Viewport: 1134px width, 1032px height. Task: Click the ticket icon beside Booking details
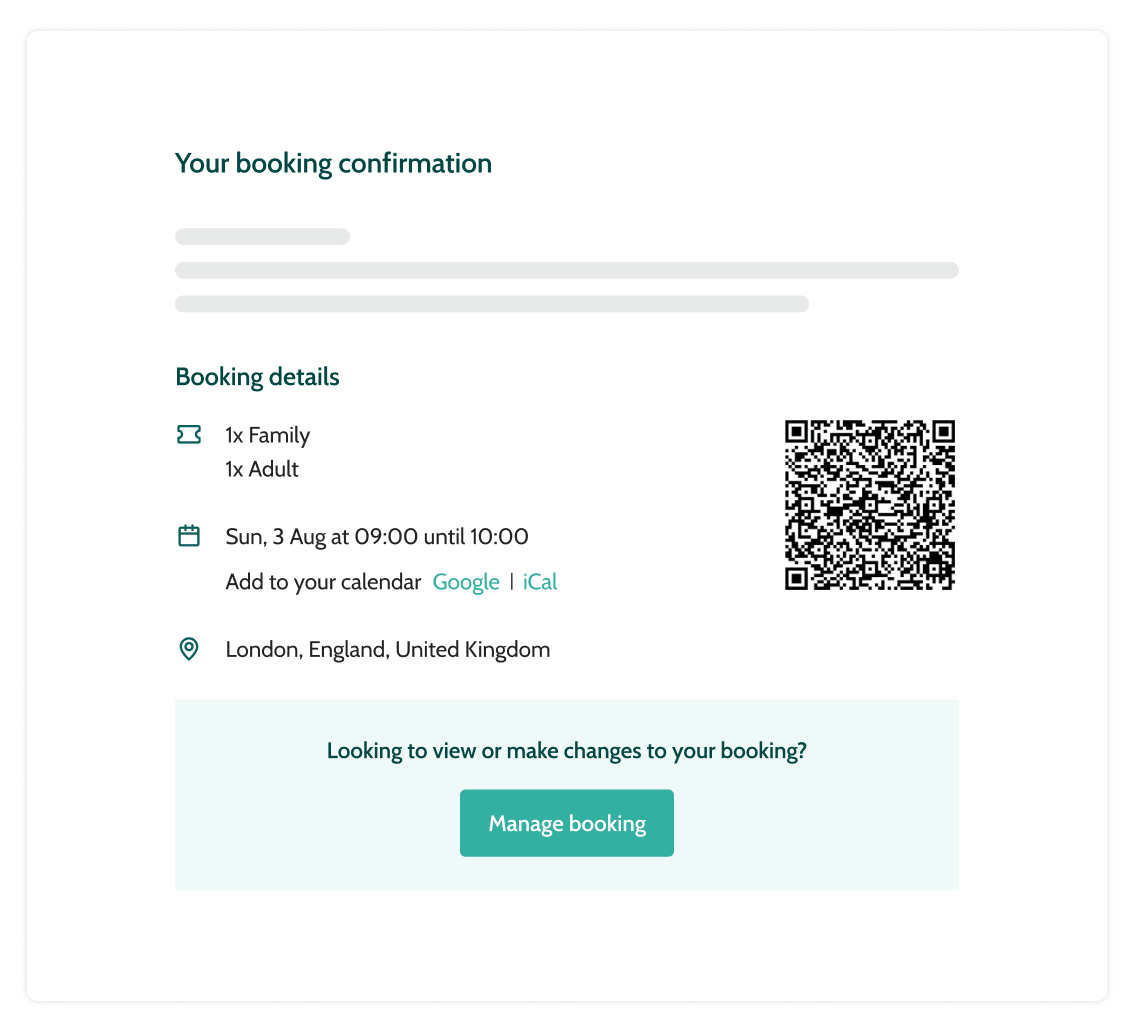(188, 434)
